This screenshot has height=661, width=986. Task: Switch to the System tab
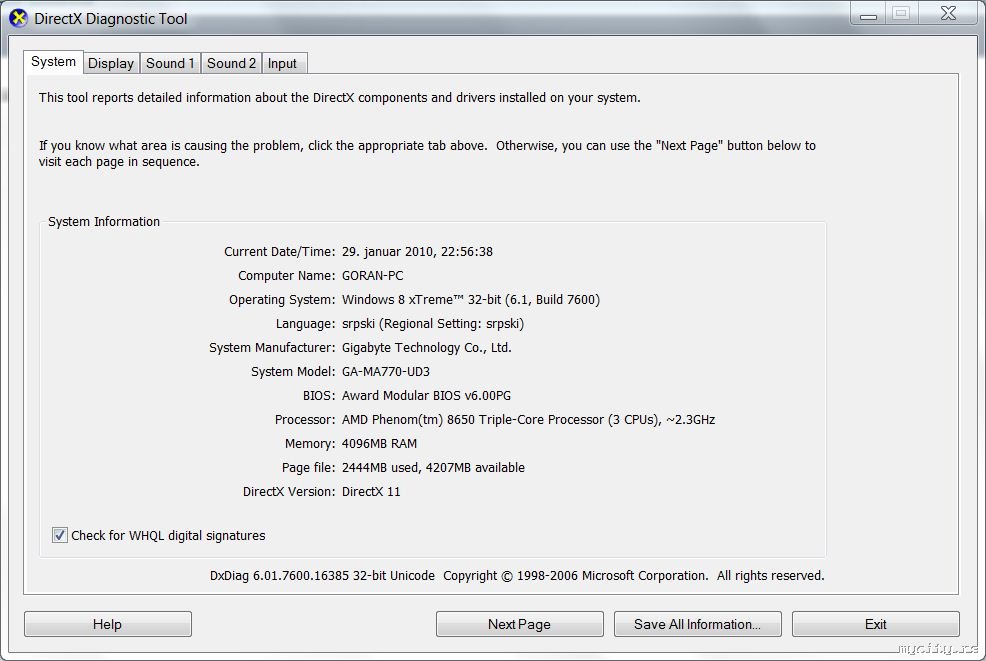(53, 62)
